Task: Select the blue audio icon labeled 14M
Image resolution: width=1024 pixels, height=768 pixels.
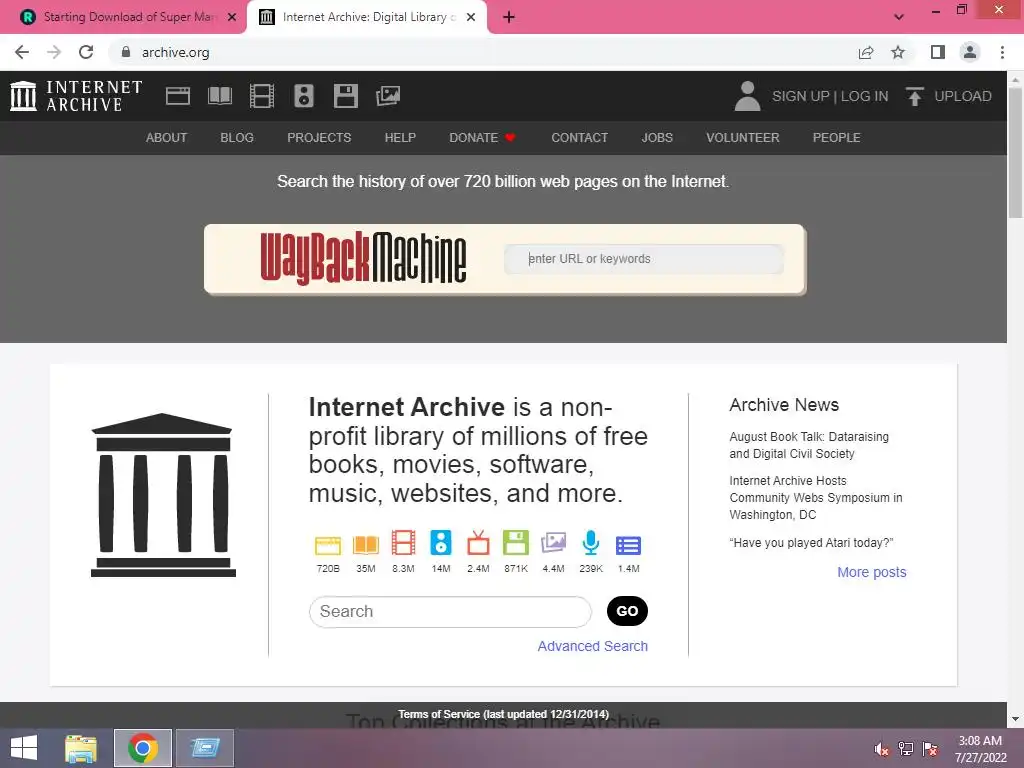Action: coord(441,543)
